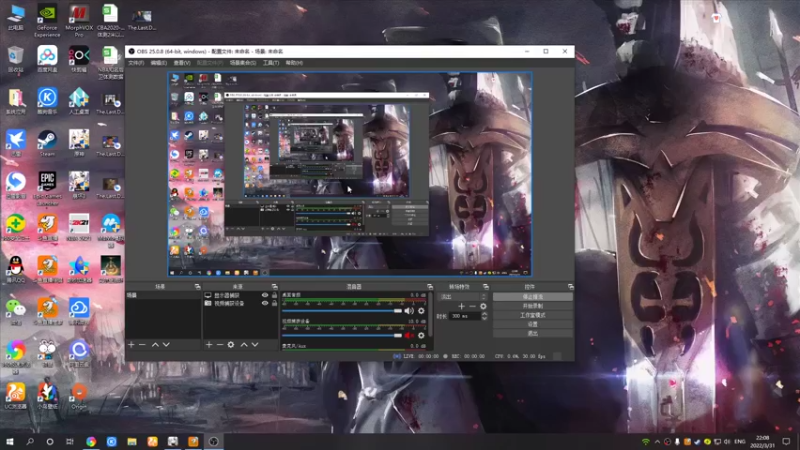Screen dimensions: 800x450
Task: Select the display capture source row
Action: (x=240, y=295)
